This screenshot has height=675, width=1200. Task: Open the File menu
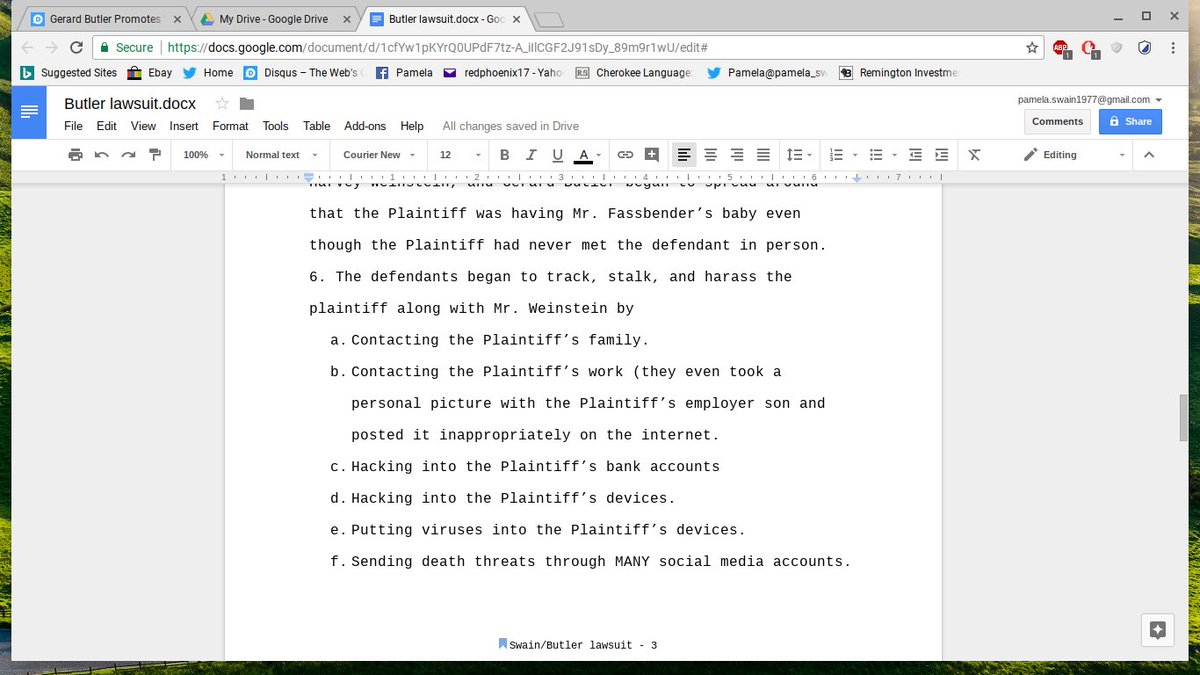73,126
